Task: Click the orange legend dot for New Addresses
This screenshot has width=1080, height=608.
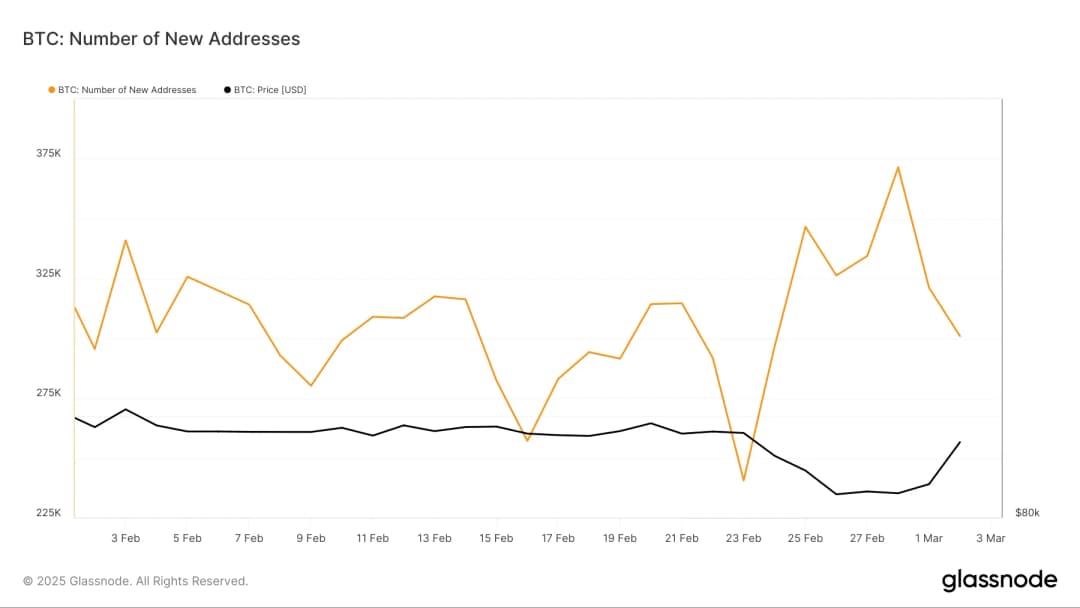Action: click(52, 90)
